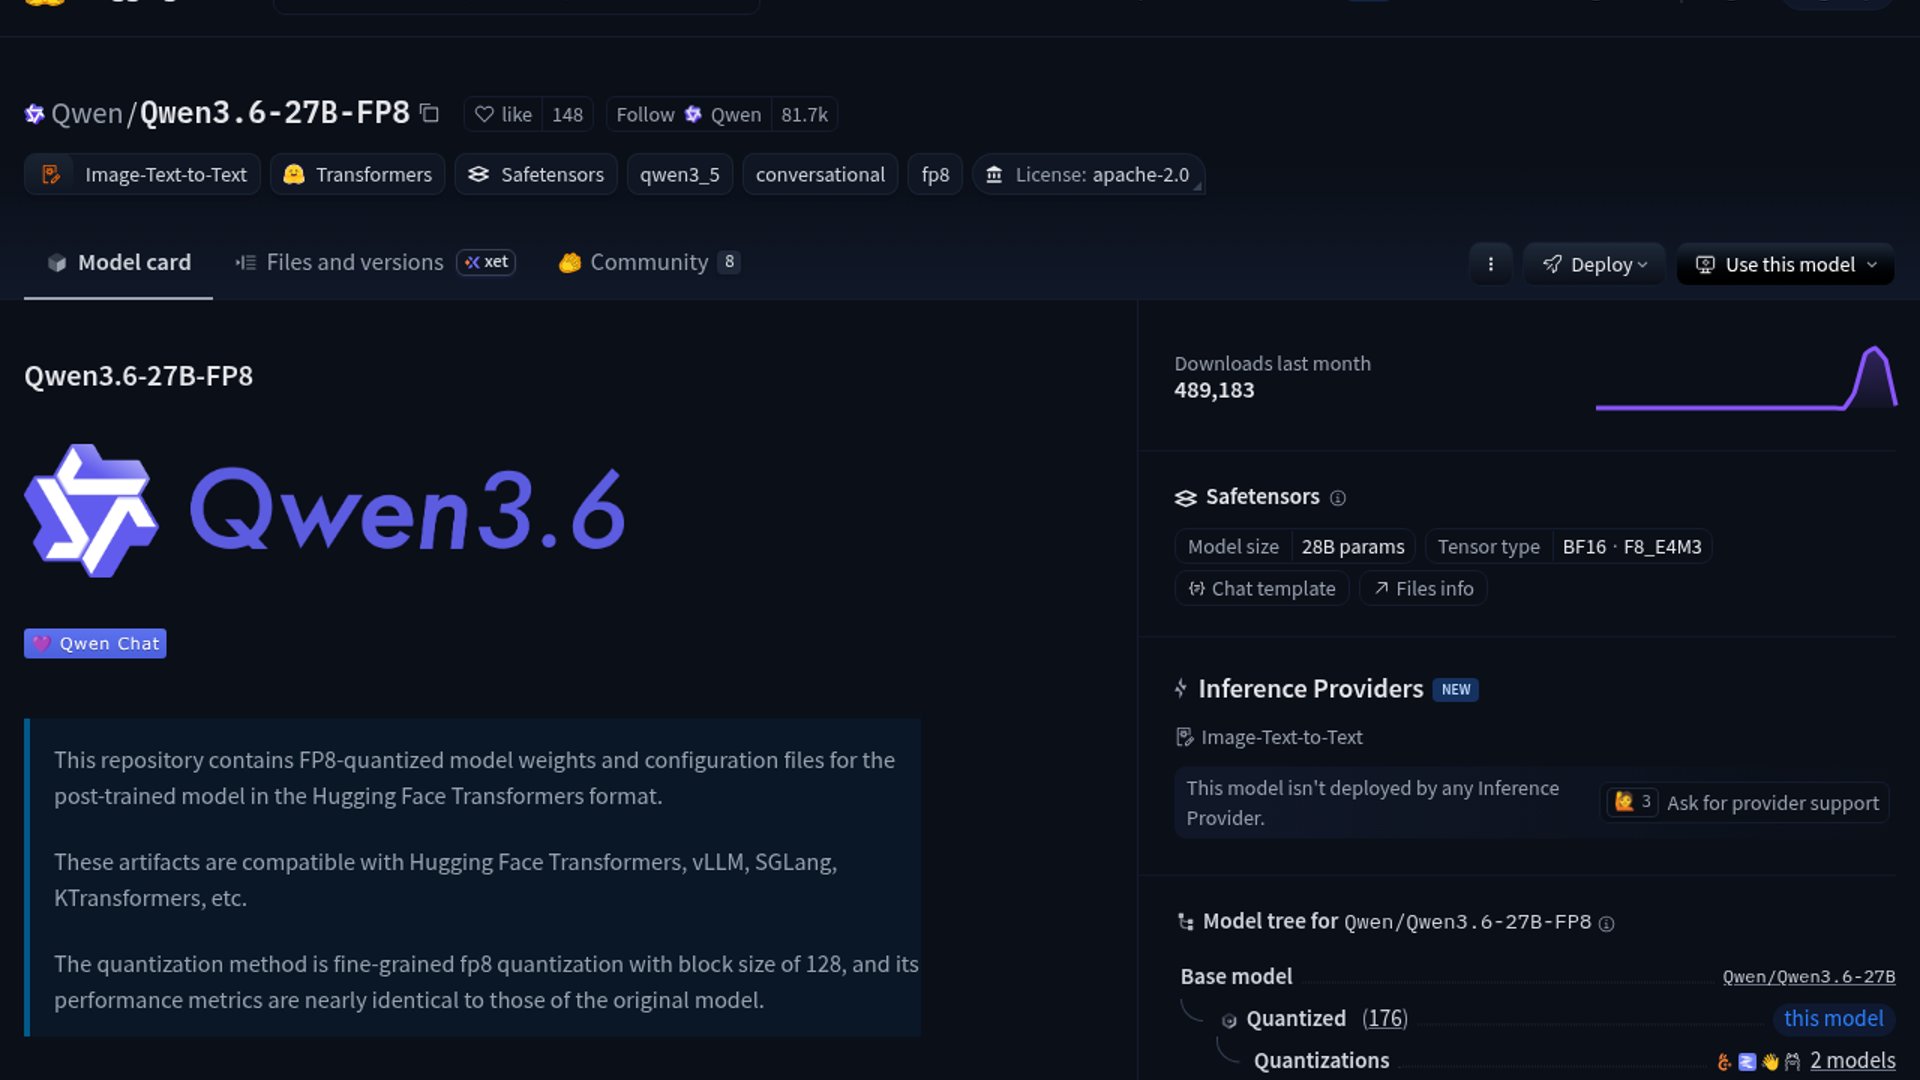Expand the Use this model dropdown
This screenshot has width=1920, height=1080.
tap(1786, 265)
